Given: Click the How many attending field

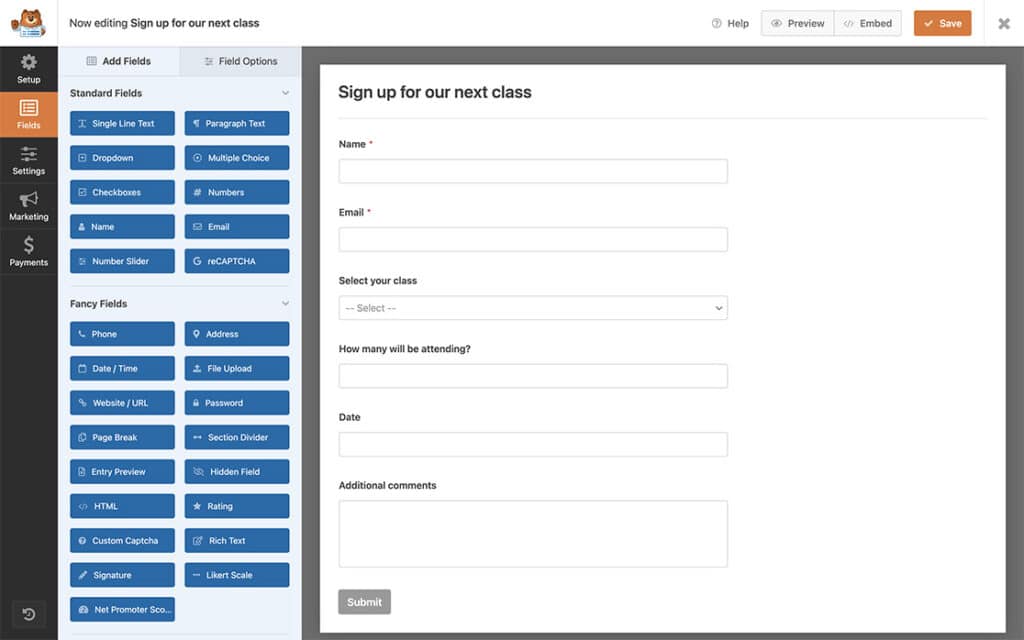Looking at the screenshot, I should (x=533, y=376).
